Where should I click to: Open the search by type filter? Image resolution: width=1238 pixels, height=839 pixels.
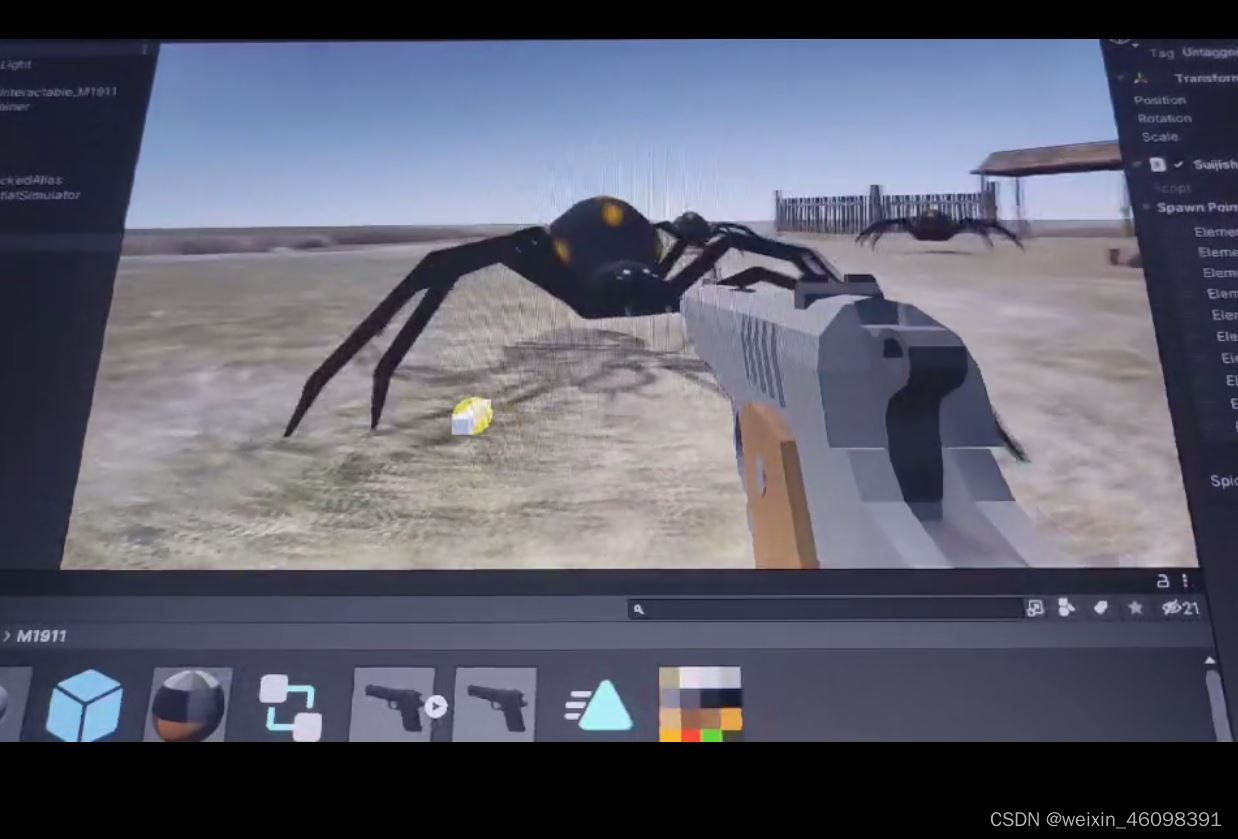[x=1067, y=607]
